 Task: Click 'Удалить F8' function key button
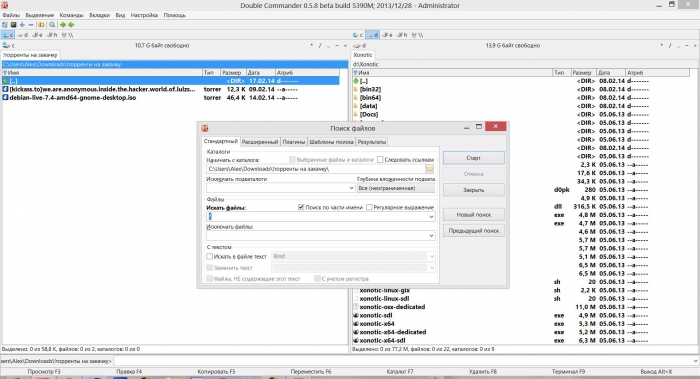pyautogui.click(x=483, y=371)
